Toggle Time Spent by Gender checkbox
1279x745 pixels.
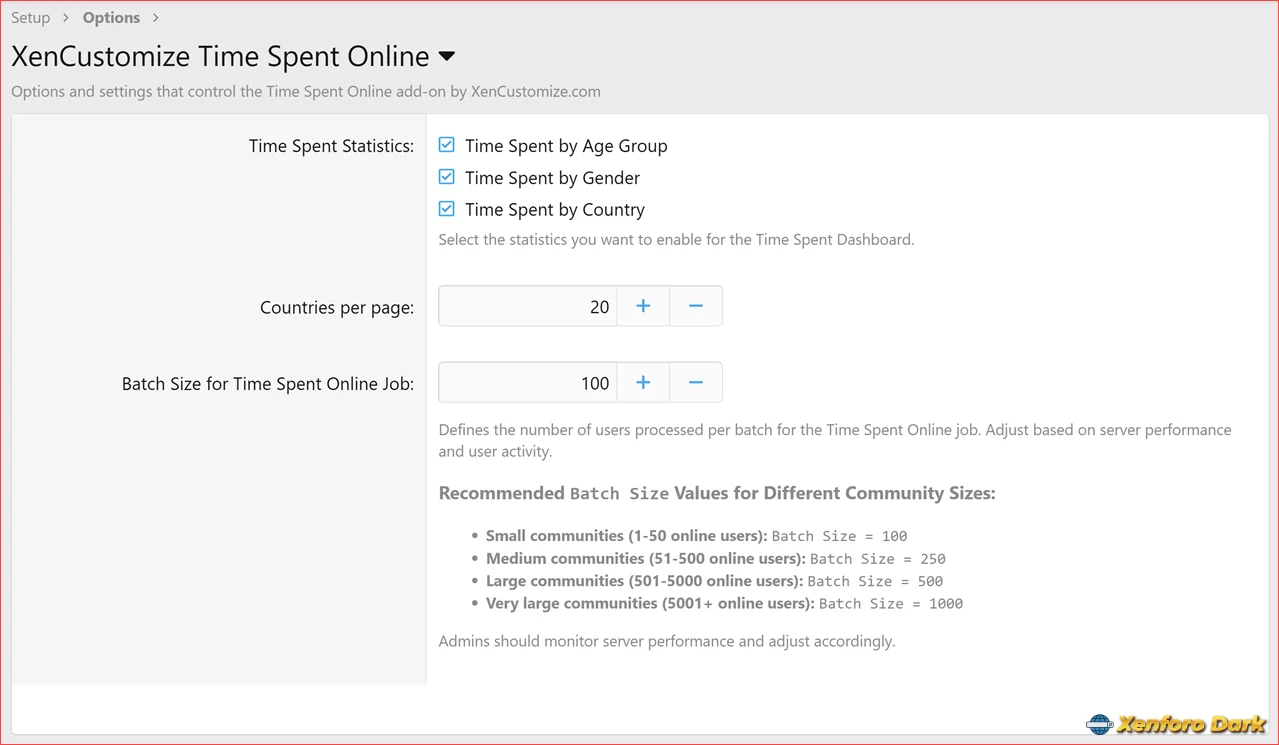[447, 177]
